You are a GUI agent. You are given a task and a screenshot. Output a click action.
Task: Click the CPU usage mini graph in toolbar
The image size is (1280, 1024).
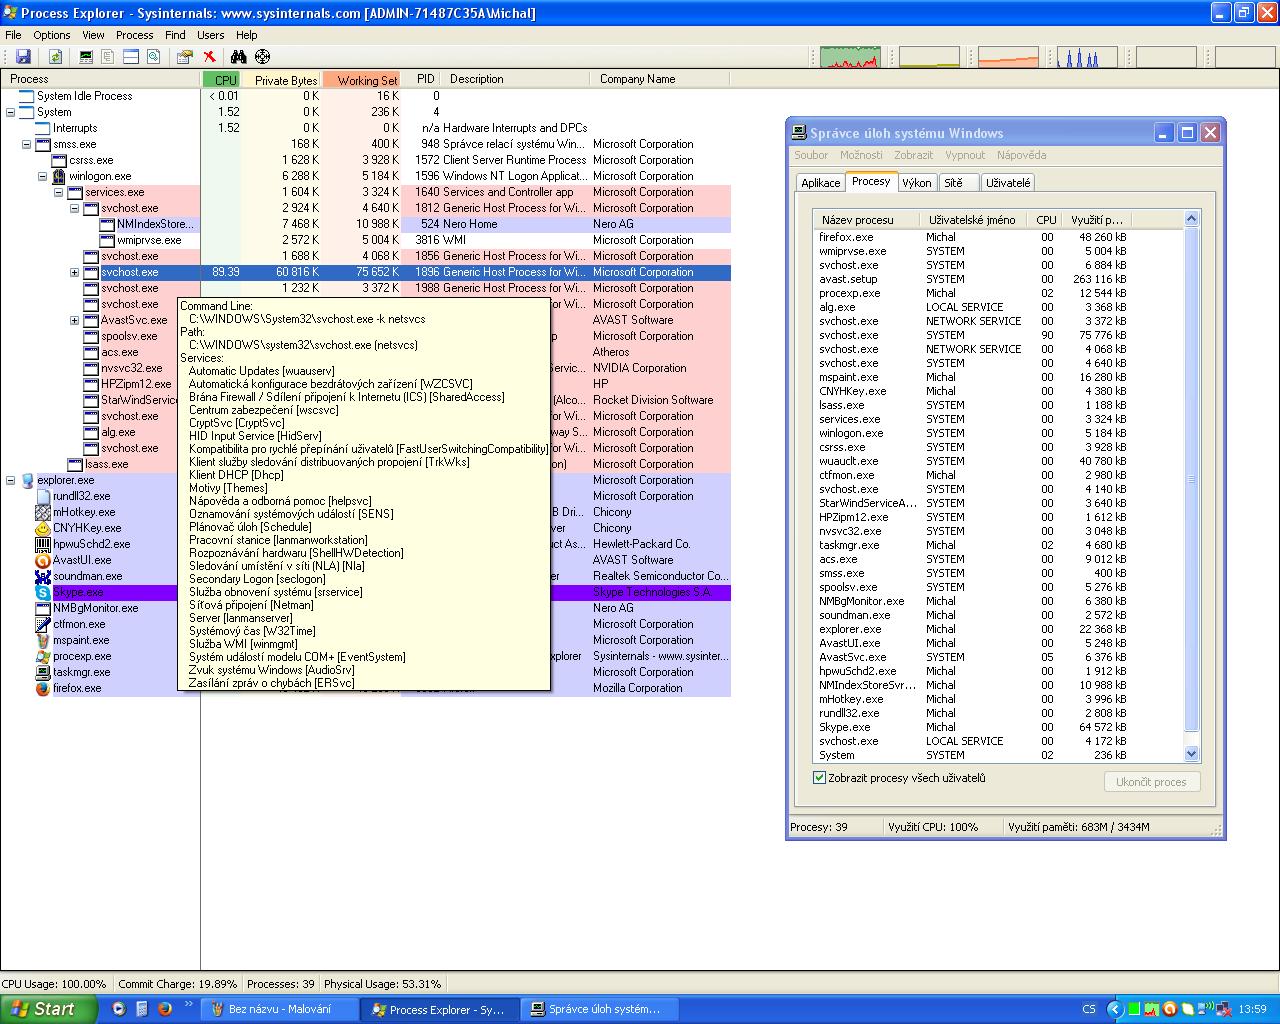coord(850,57)
